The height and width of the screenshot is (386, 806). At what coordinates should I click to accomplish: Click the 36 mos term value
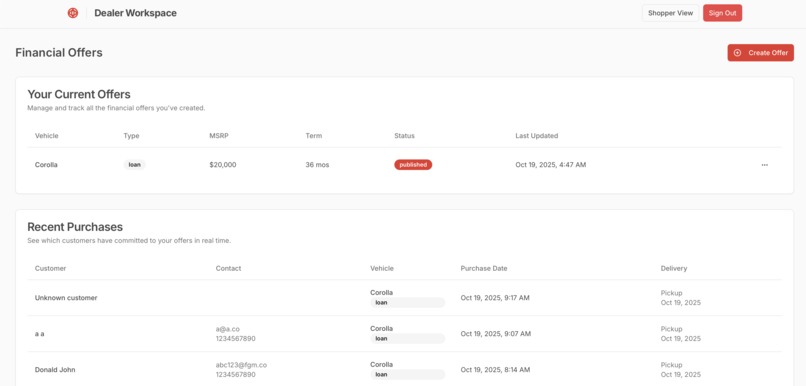click(317, 164)
